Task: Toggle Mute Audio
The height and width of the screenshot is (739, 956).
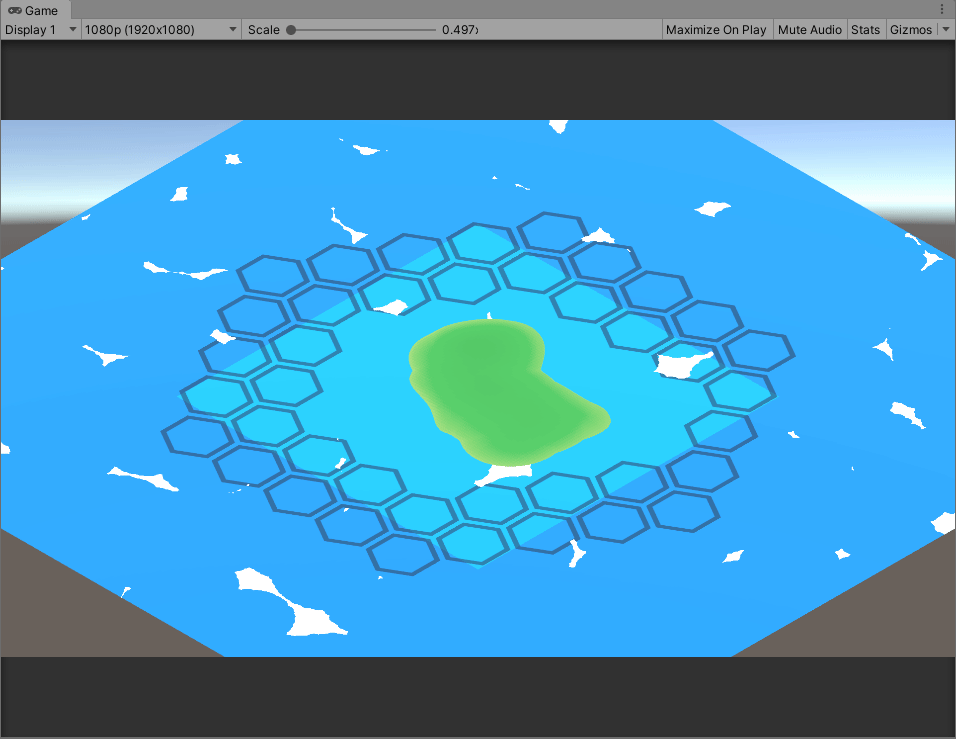Action: pos(810,30)
